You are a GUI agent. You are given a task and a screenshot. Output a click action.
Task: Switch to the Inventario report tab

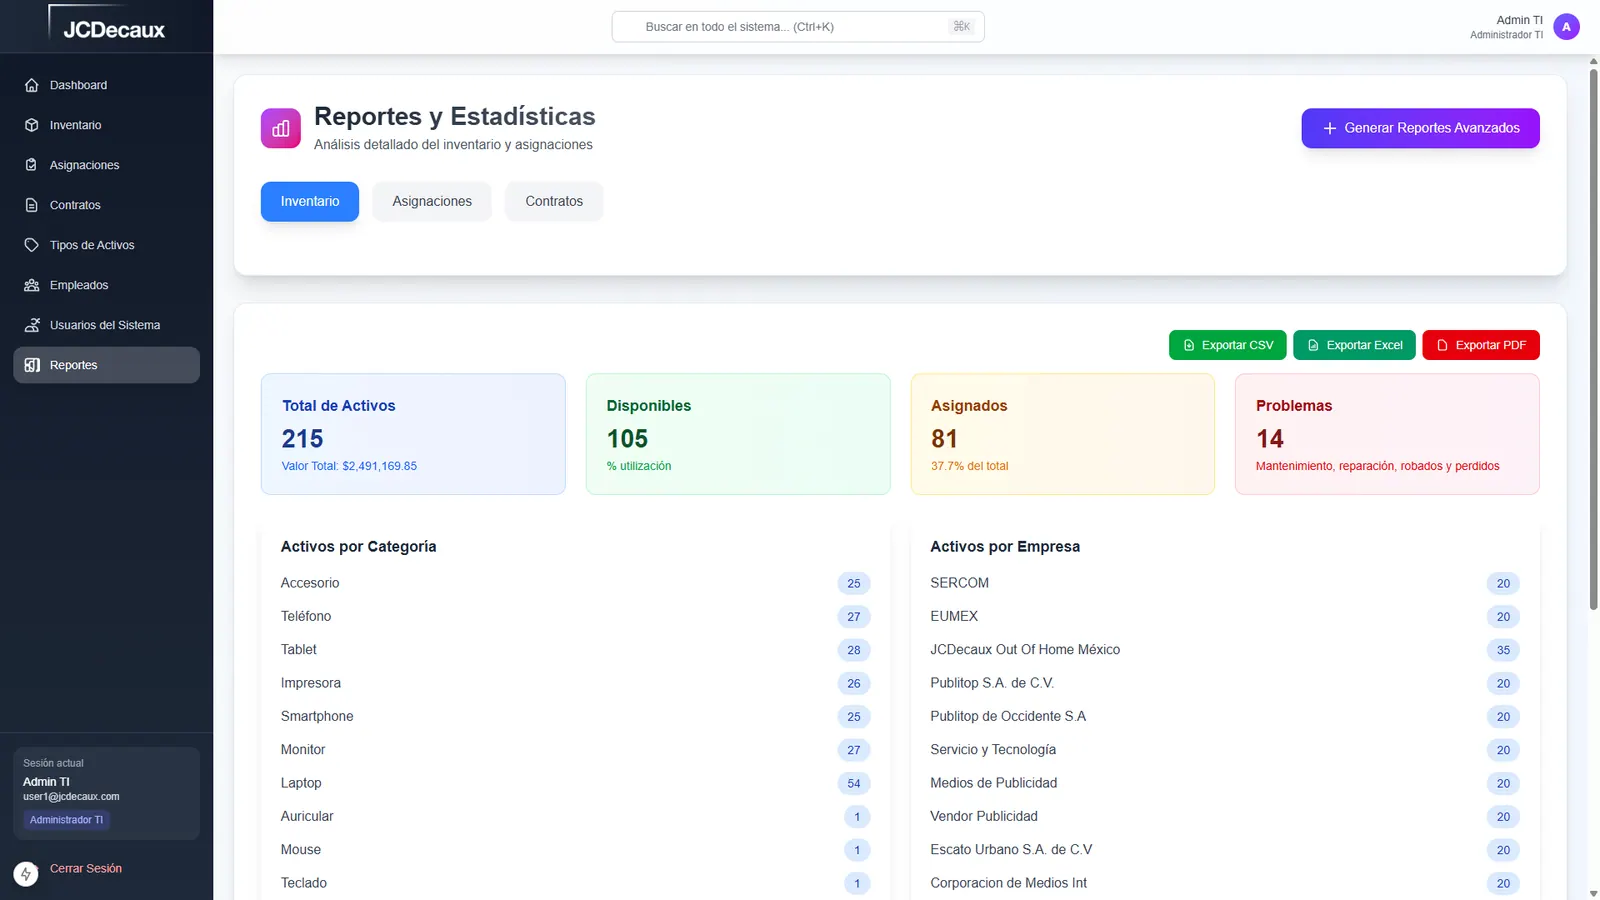pyautogui.click(x=310, y=201)
